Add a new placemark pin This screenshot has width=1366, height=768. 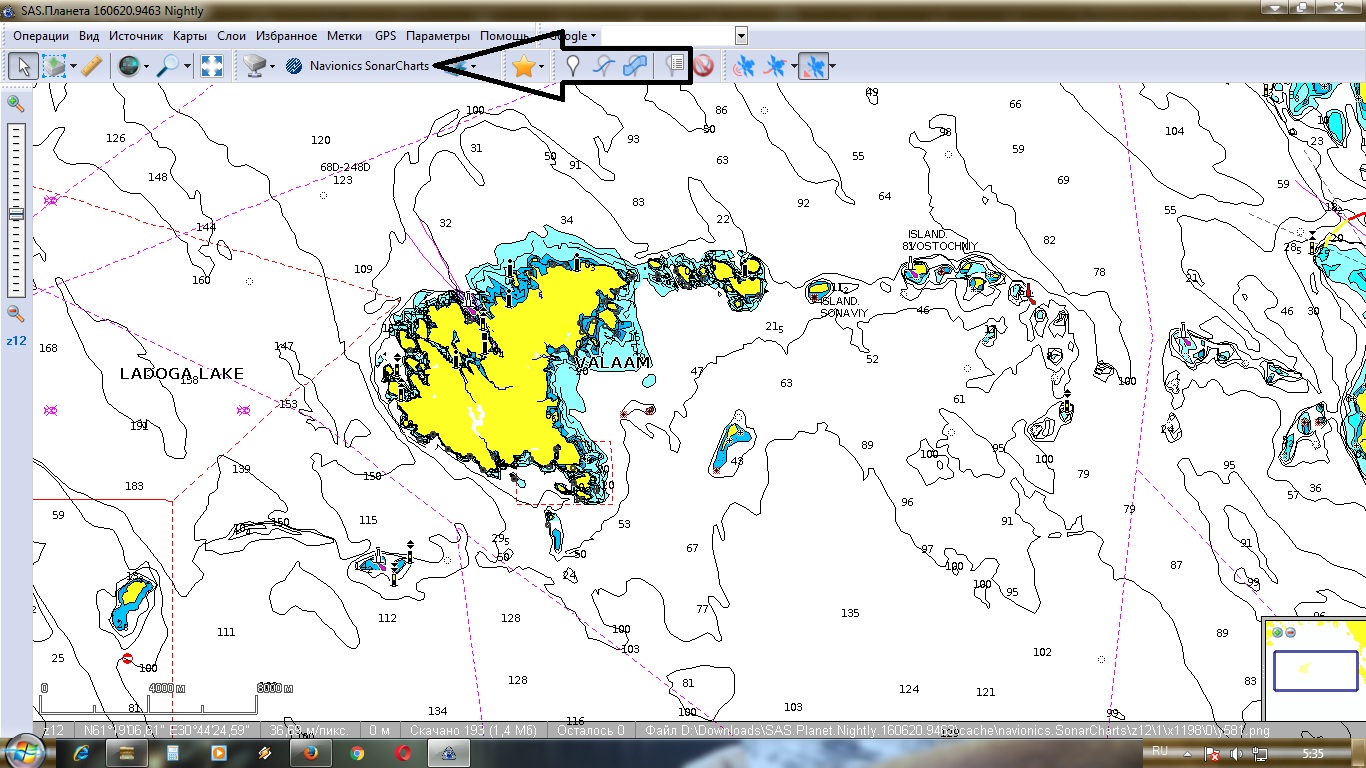click(x=573, y=66)
